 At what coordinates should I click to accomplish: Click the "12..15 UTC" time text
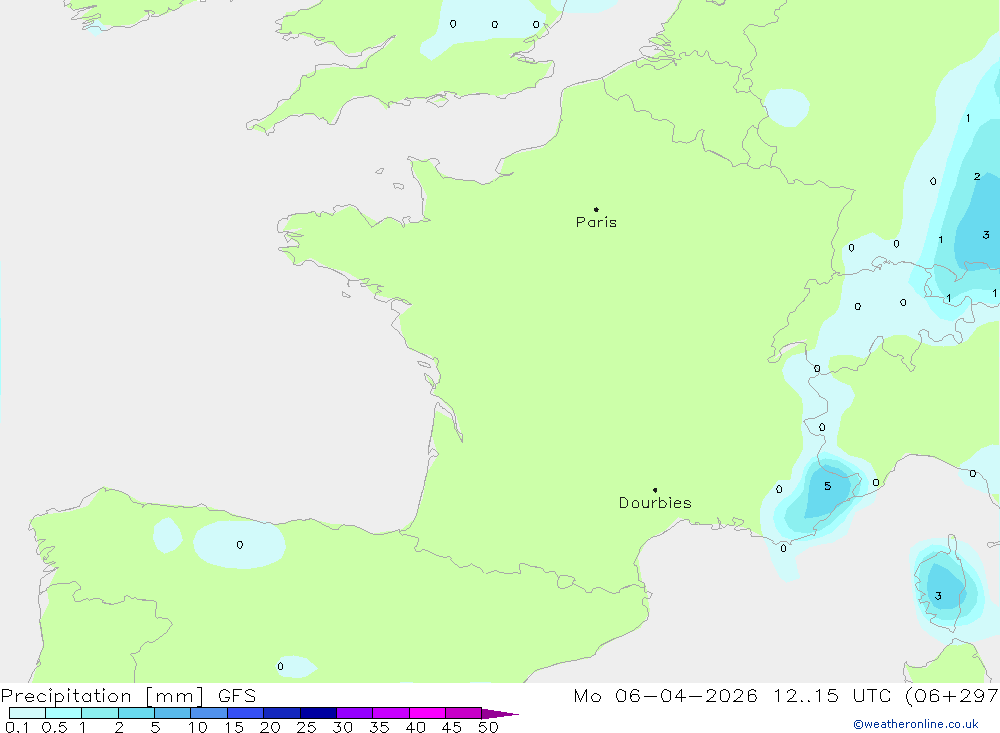tap(832, 696)
